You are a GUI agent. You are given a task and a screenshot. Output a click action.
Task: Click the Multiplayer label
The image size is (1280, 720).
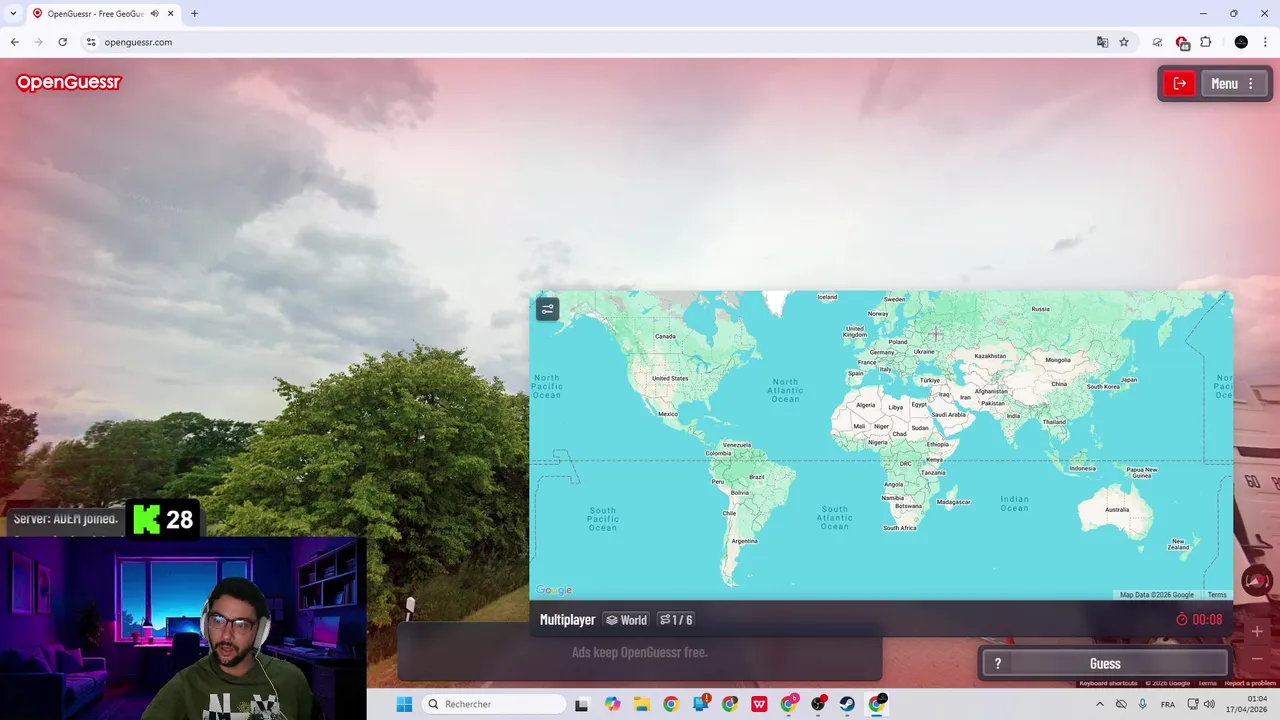tap(567, 620)
